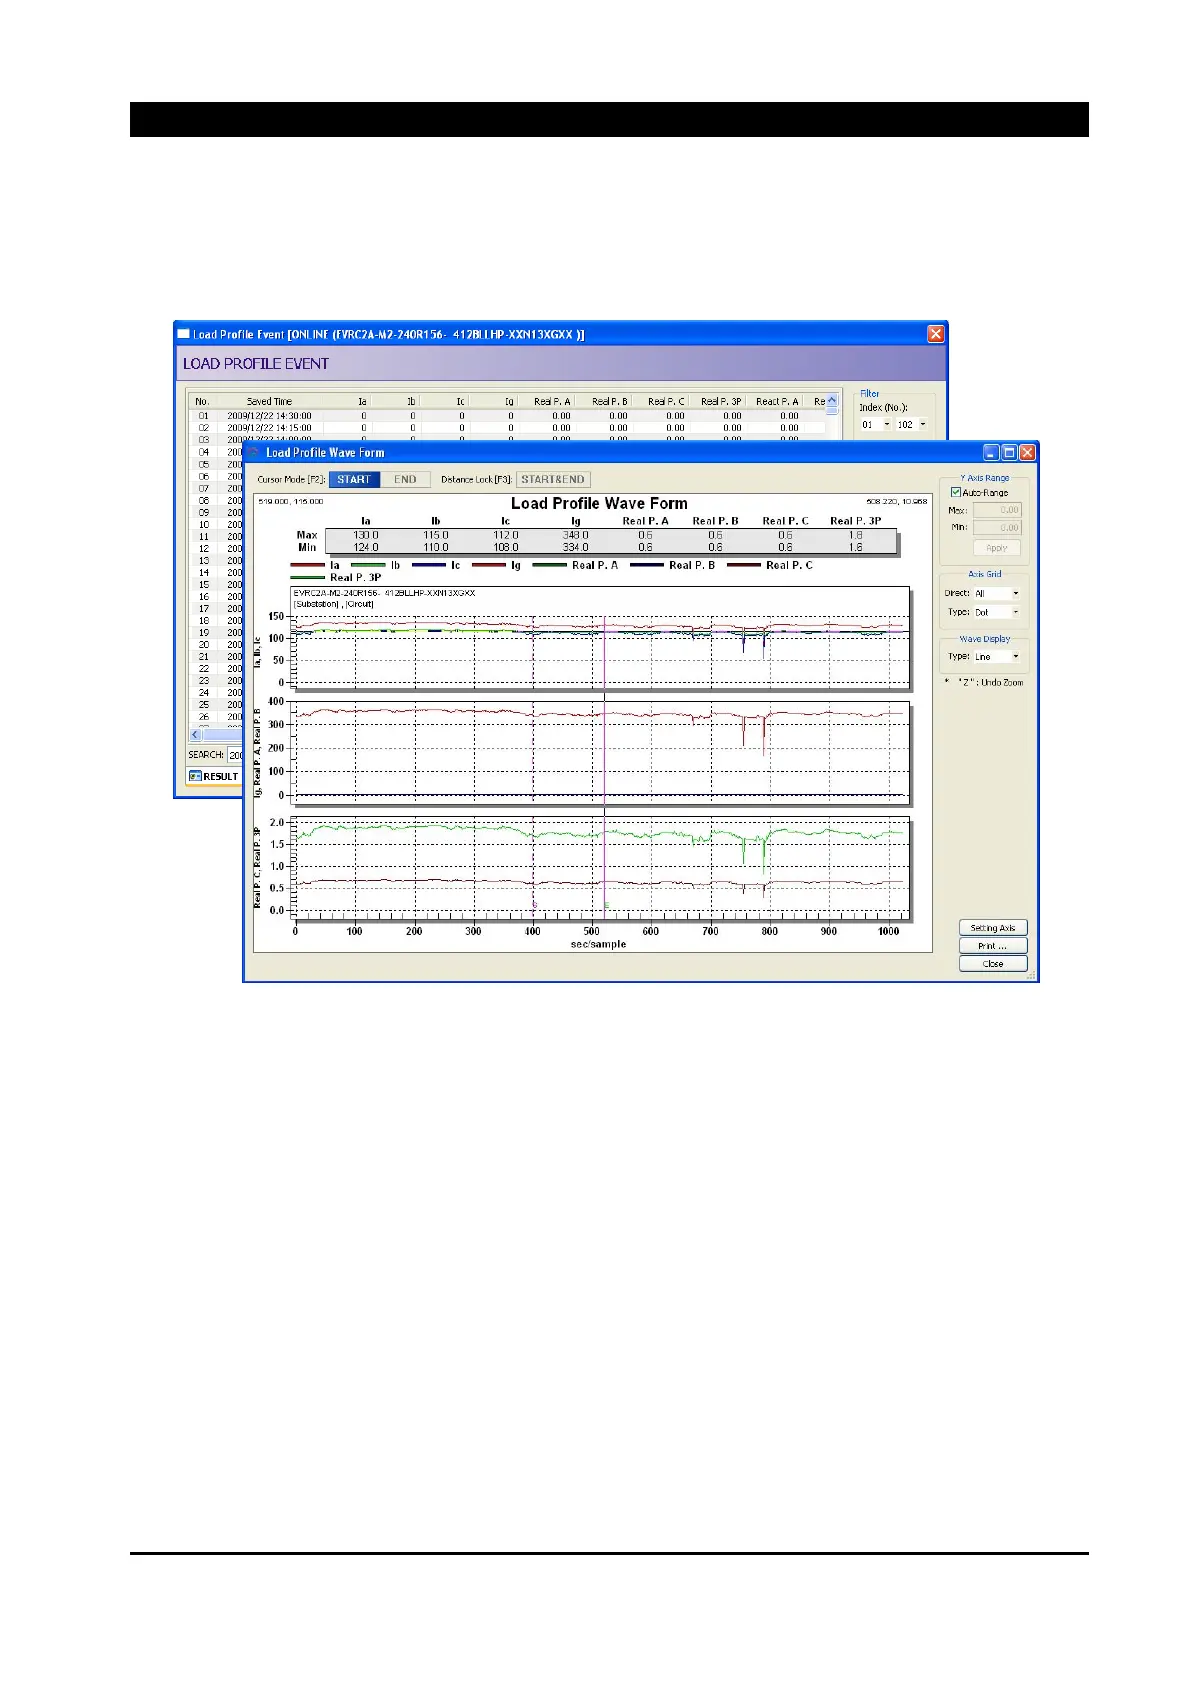
Task: Click the Load Profile Wave Form window title icon
Action: [x=254, y=452]
